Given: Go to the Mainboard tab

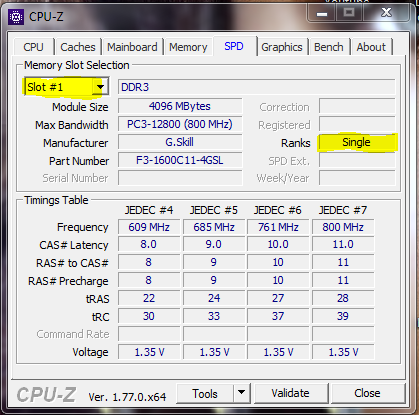Looking at the screenshot, I should pos(132,47).
